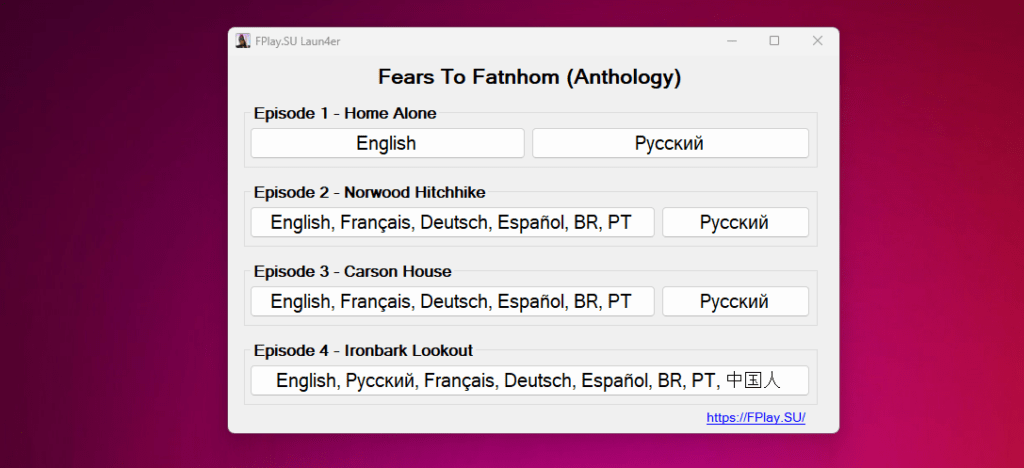Choose Русский for Episode 3 Carson House
Viewport: 1024px width, 468px height.
(734, 301)
